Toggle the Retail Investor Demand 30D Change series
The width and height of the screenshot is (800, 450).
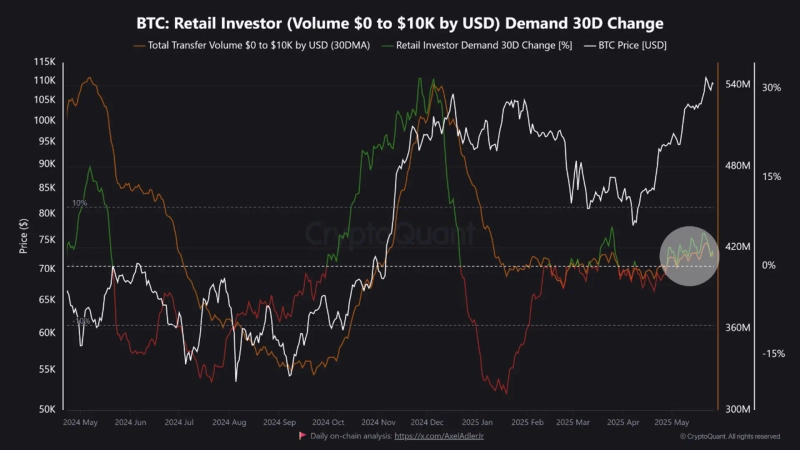click(x=485, y=46)
